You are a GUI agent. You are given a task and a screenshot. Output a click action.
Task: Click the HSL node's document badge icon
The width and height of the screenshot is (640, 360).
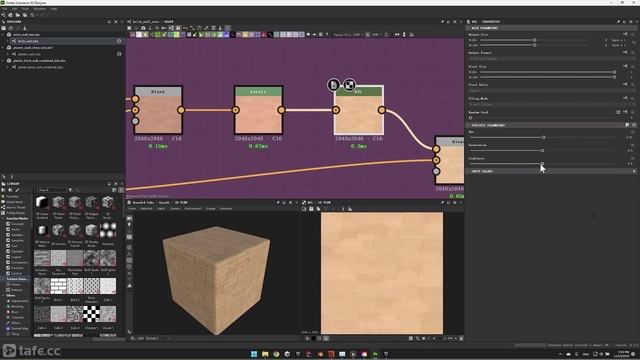pos(333,85)
